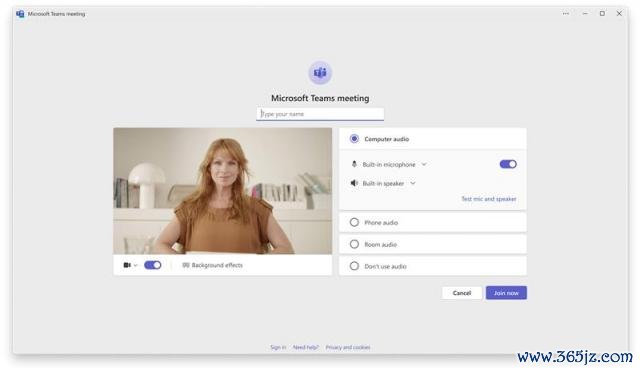640x372 pixels.
Task: Click the microphone icon beside Built-in microphone
Action: tap(354, 164)
